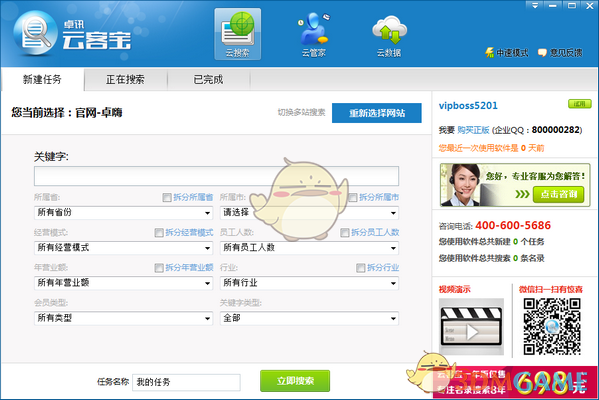Expand the 所有年营业额 dropdown
Image resolution: width=599 pixels, height=400 pixels.
point(123,283)
